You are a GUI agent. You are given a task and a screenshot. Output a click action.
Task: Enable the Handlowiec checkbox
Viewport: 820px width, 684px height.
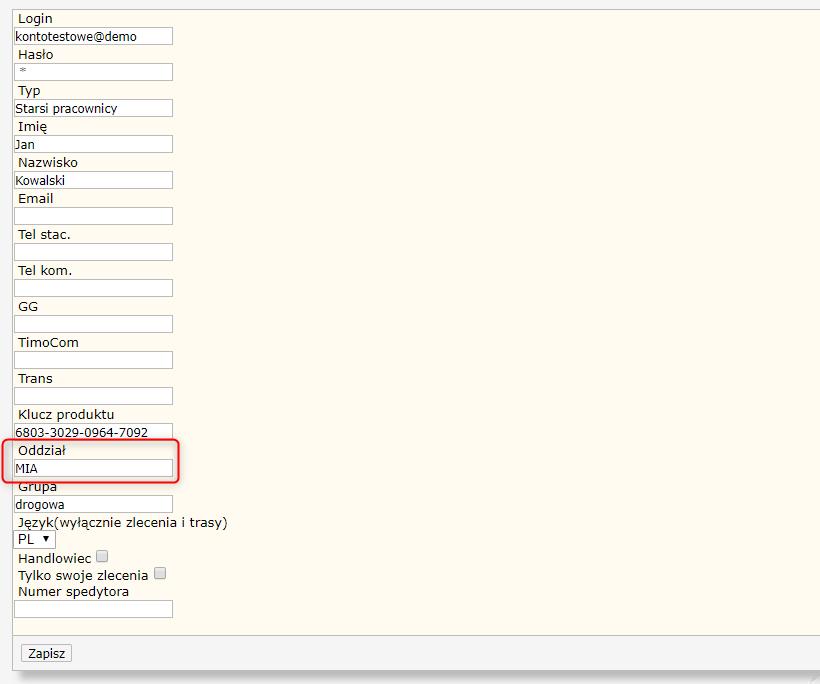(x=102, y=556)
